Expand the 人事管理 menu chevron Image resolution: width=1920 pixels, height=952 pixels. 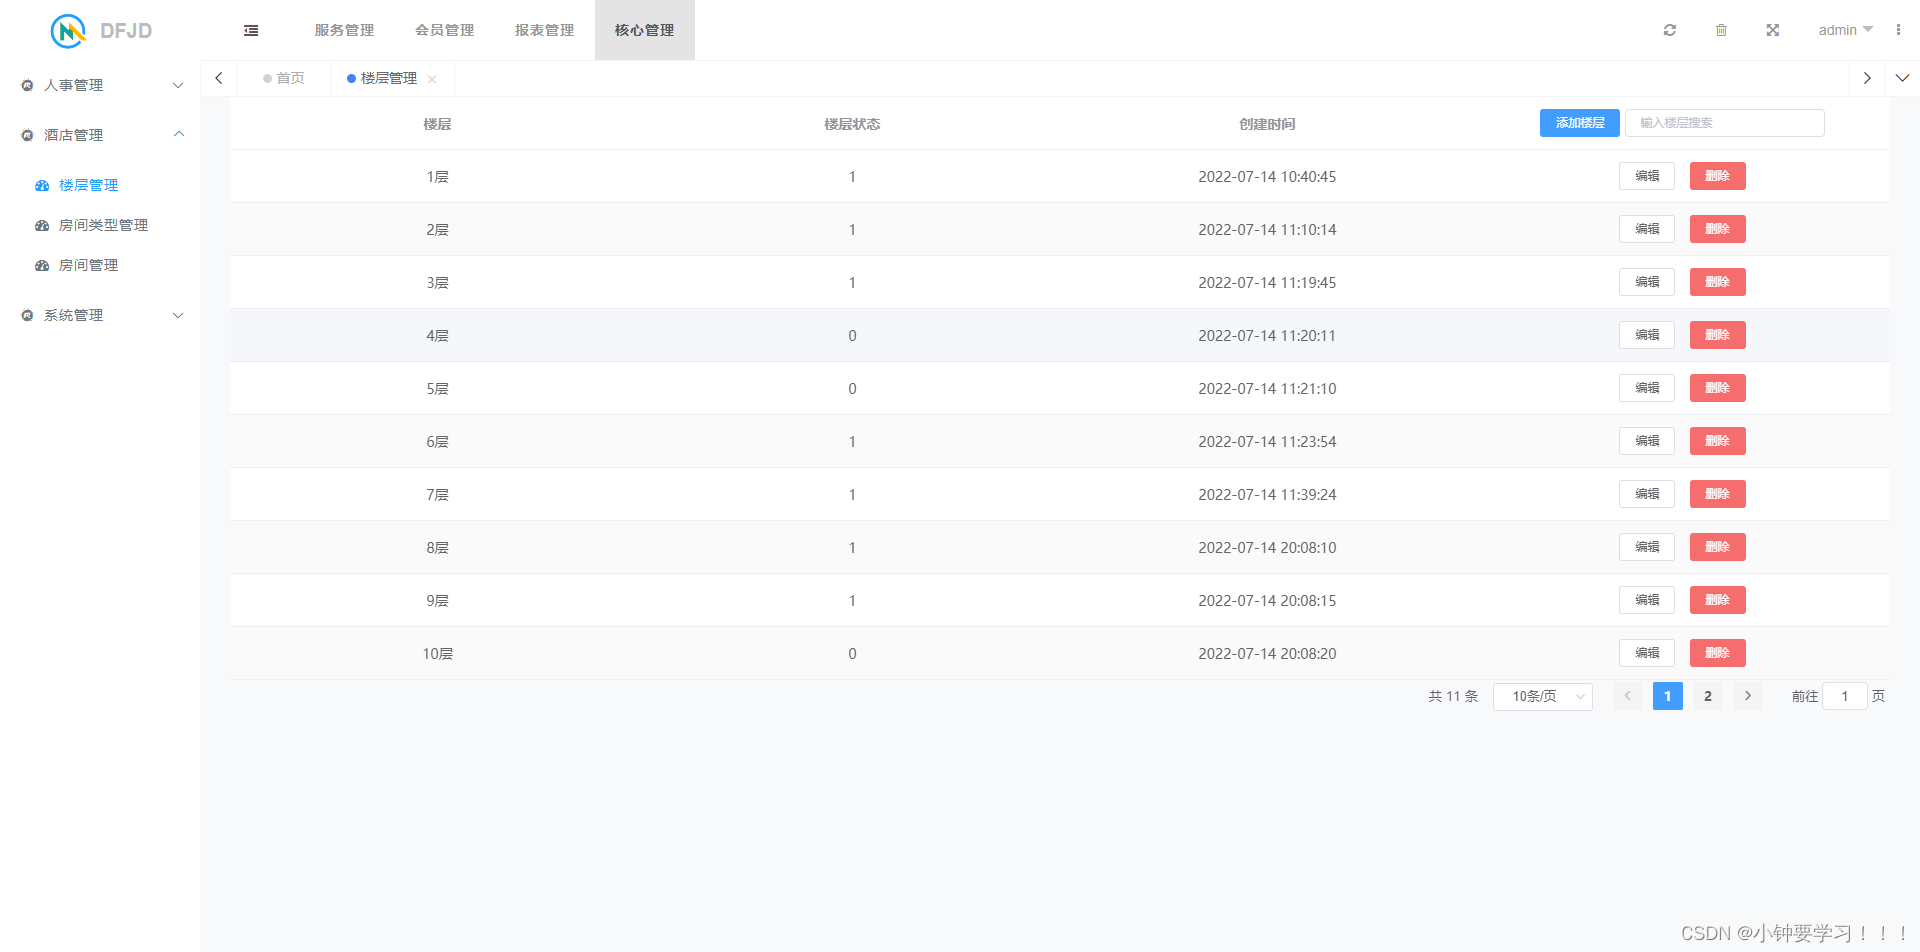[x=178, y=85]
